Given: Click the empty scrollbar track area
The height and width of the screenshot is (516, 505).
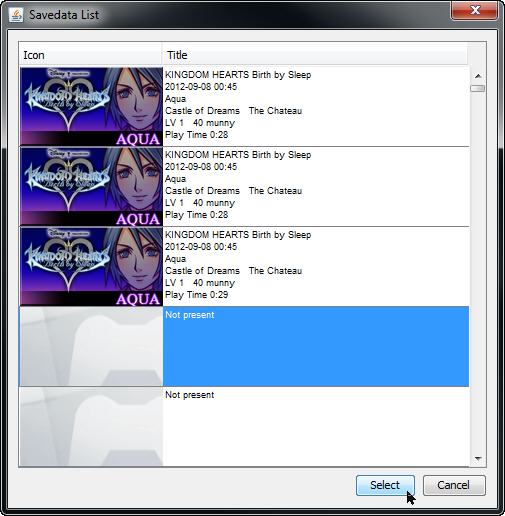Looking at the screenshot, I should click(x=478, y=273).
